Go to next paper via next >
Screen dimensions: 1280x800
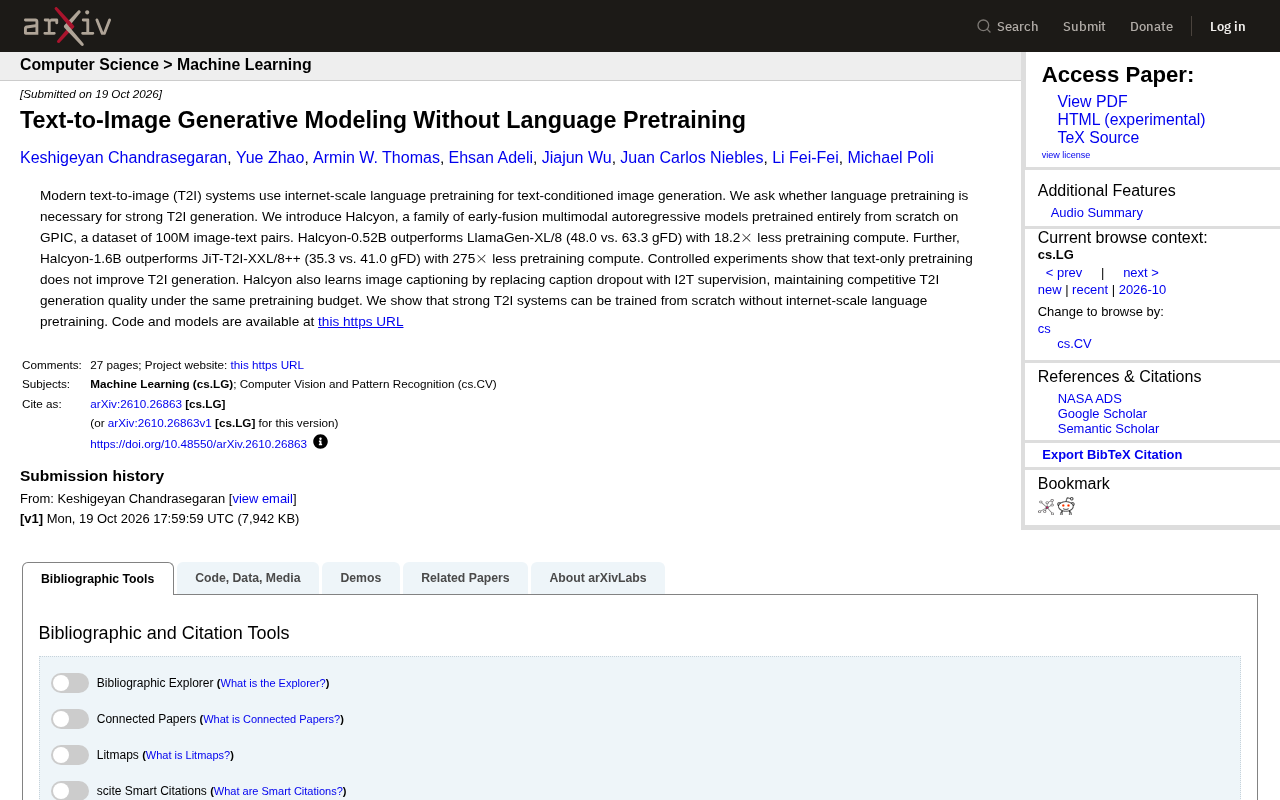point(1141,273)
